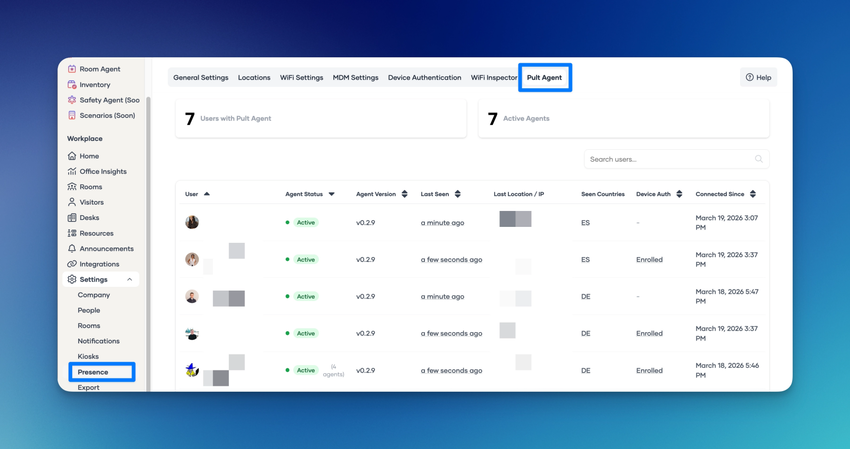The width and height of the screenshot is (850, 449).
Task: Collapse the Settings section chevron
Action: click(129, 280)
